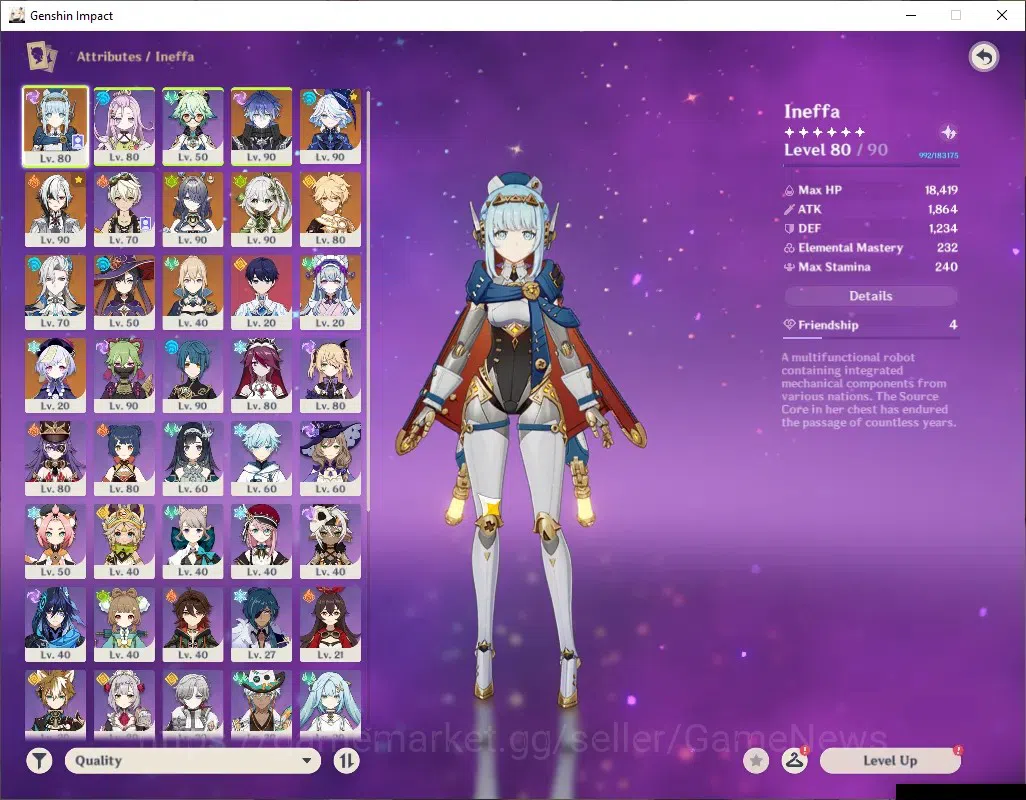Image resolution: width=1026 pixels, height=800 pixels.
Task: Open the character archive cards icon
Action: click(x=41, y=56)
